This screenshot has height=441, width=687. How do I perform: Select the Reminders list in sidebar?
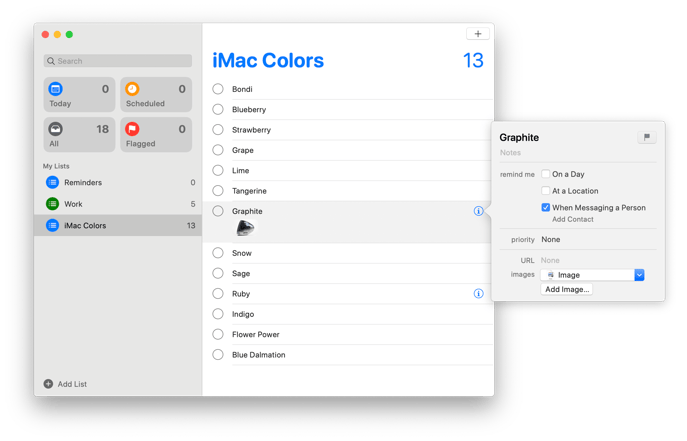118,183
